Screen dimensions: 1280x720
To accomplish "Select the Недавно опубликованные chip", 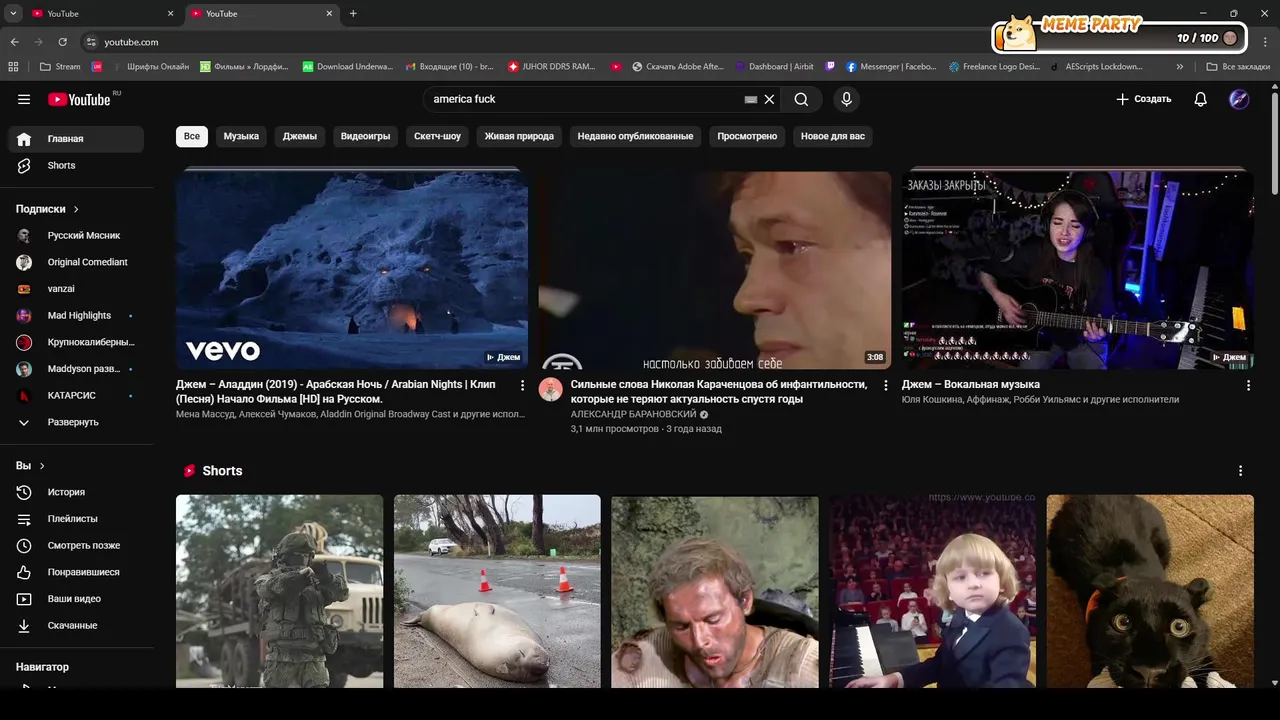I will (635, 136).
